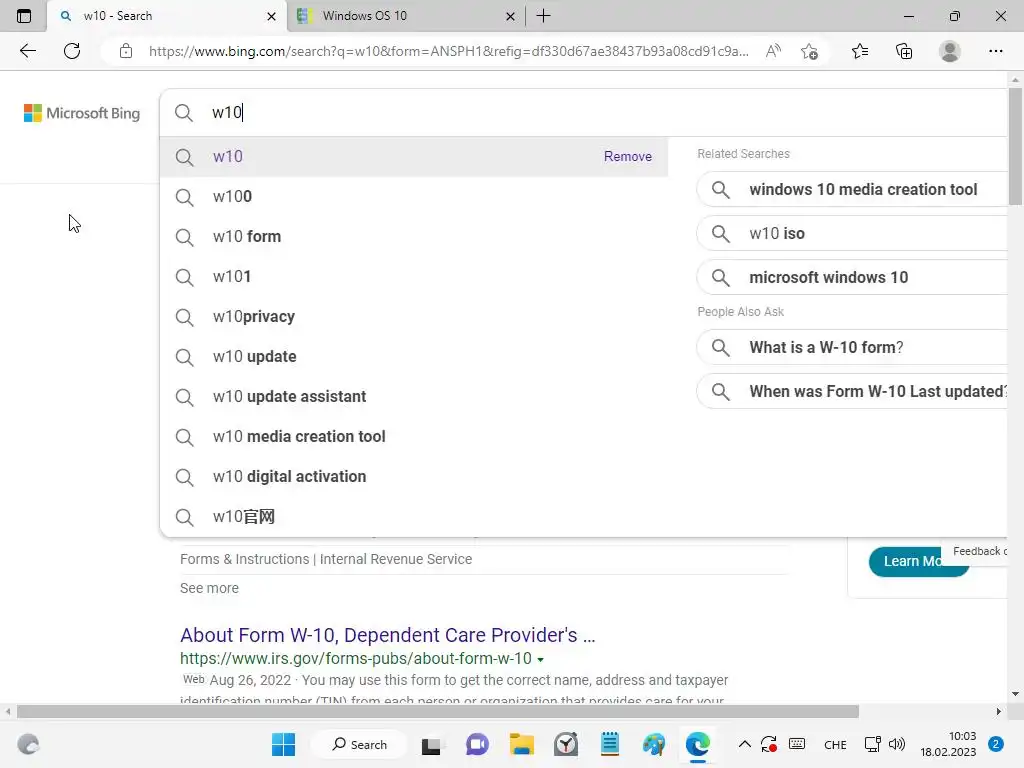Screen dimensions: 1024x768
Task: View site information lock icon
Action: point(126,51)
